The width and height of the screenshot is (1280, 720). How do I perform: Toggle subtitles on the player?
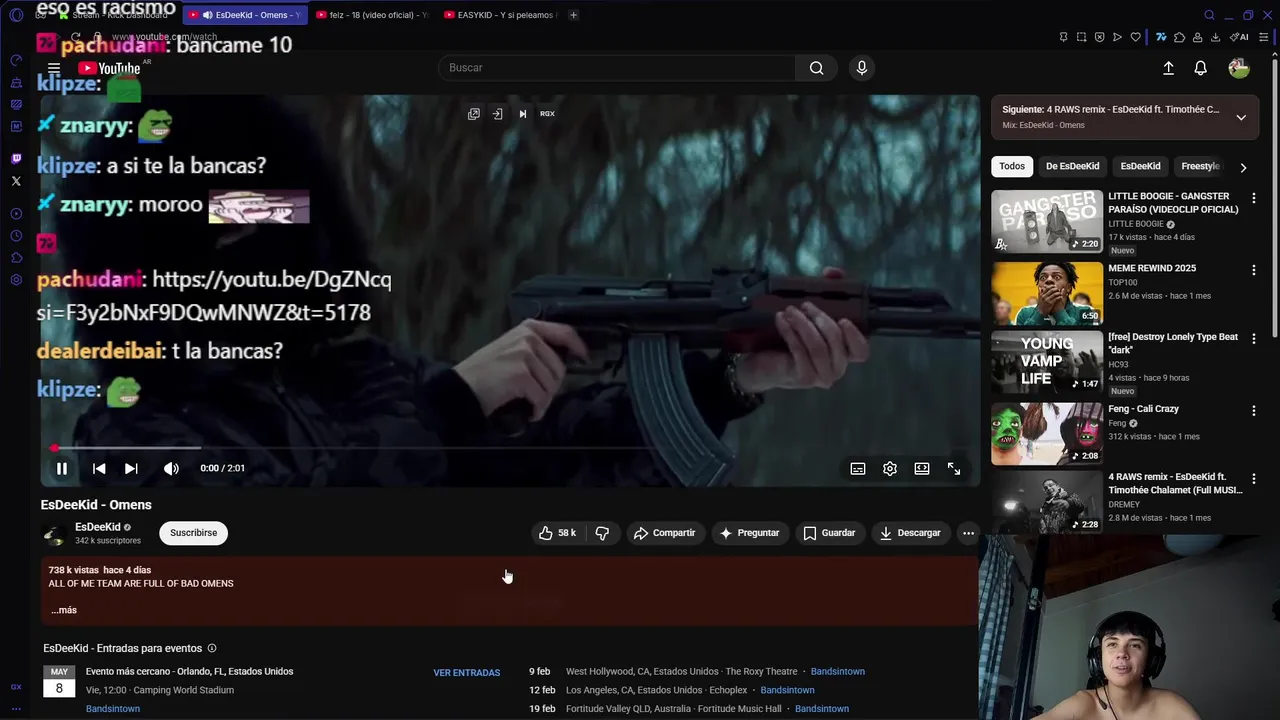click(x=858, y=468)
